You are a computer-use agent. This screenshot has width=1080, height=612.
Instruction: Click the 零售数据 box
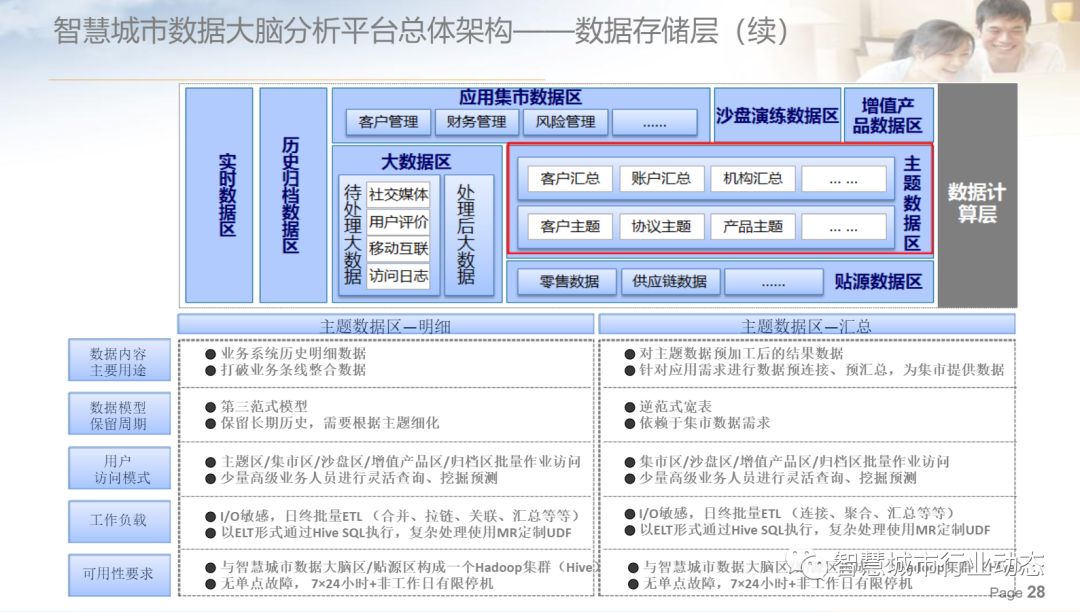coord(569,282)
